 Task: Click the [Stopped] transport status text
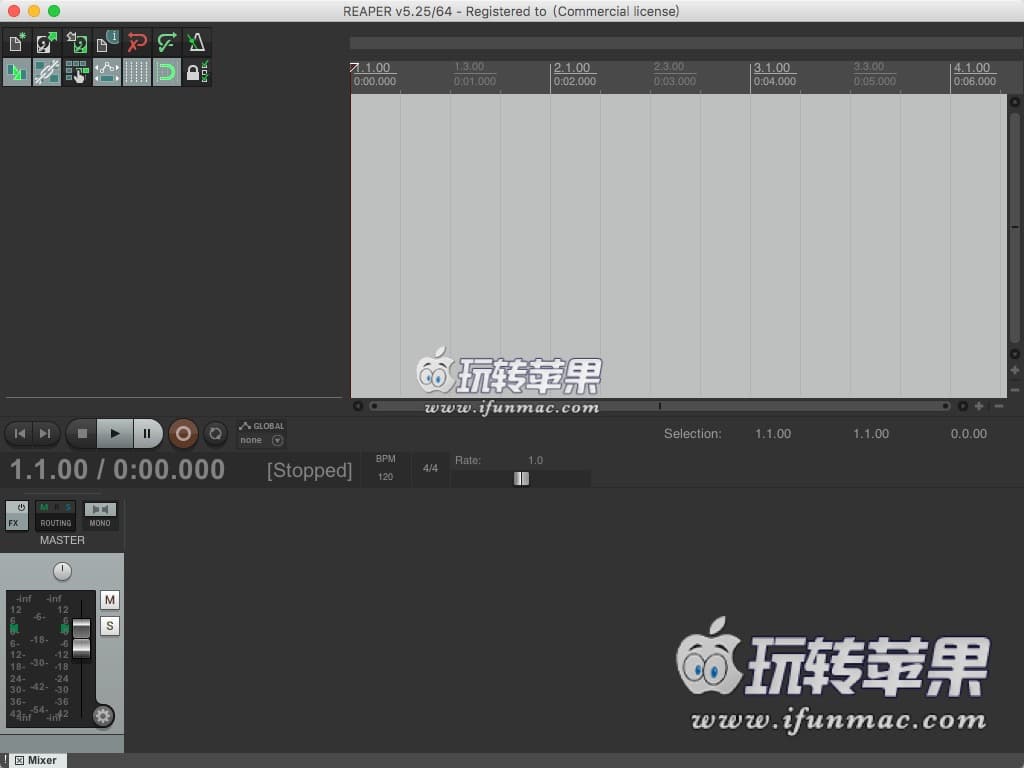pos(310,470)
